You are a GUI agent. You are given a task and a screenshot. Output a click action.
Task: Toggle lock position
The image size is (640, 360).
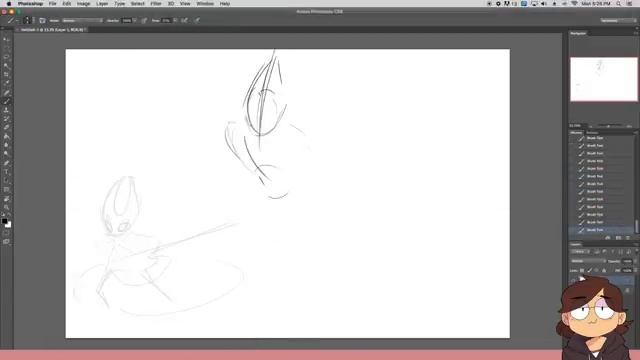point(596,270)
